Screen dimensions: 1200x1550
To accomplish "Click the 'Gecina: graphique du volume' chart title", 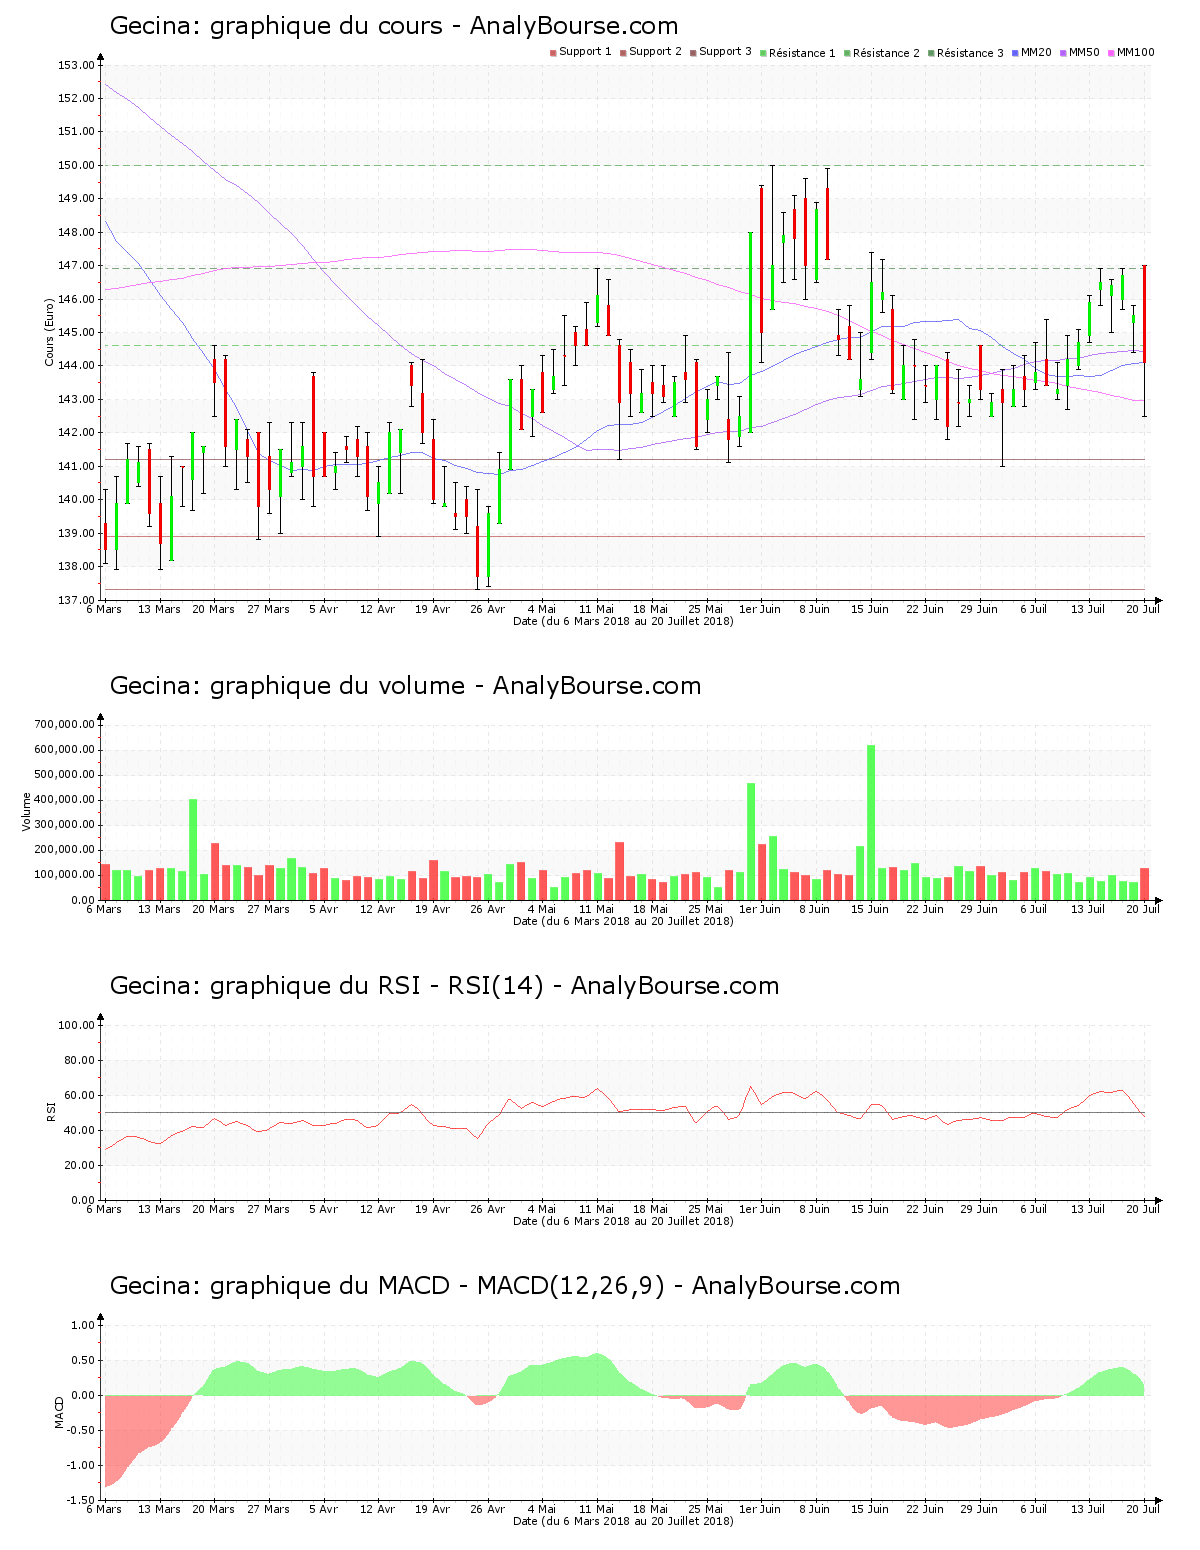I will click(405, 686).
